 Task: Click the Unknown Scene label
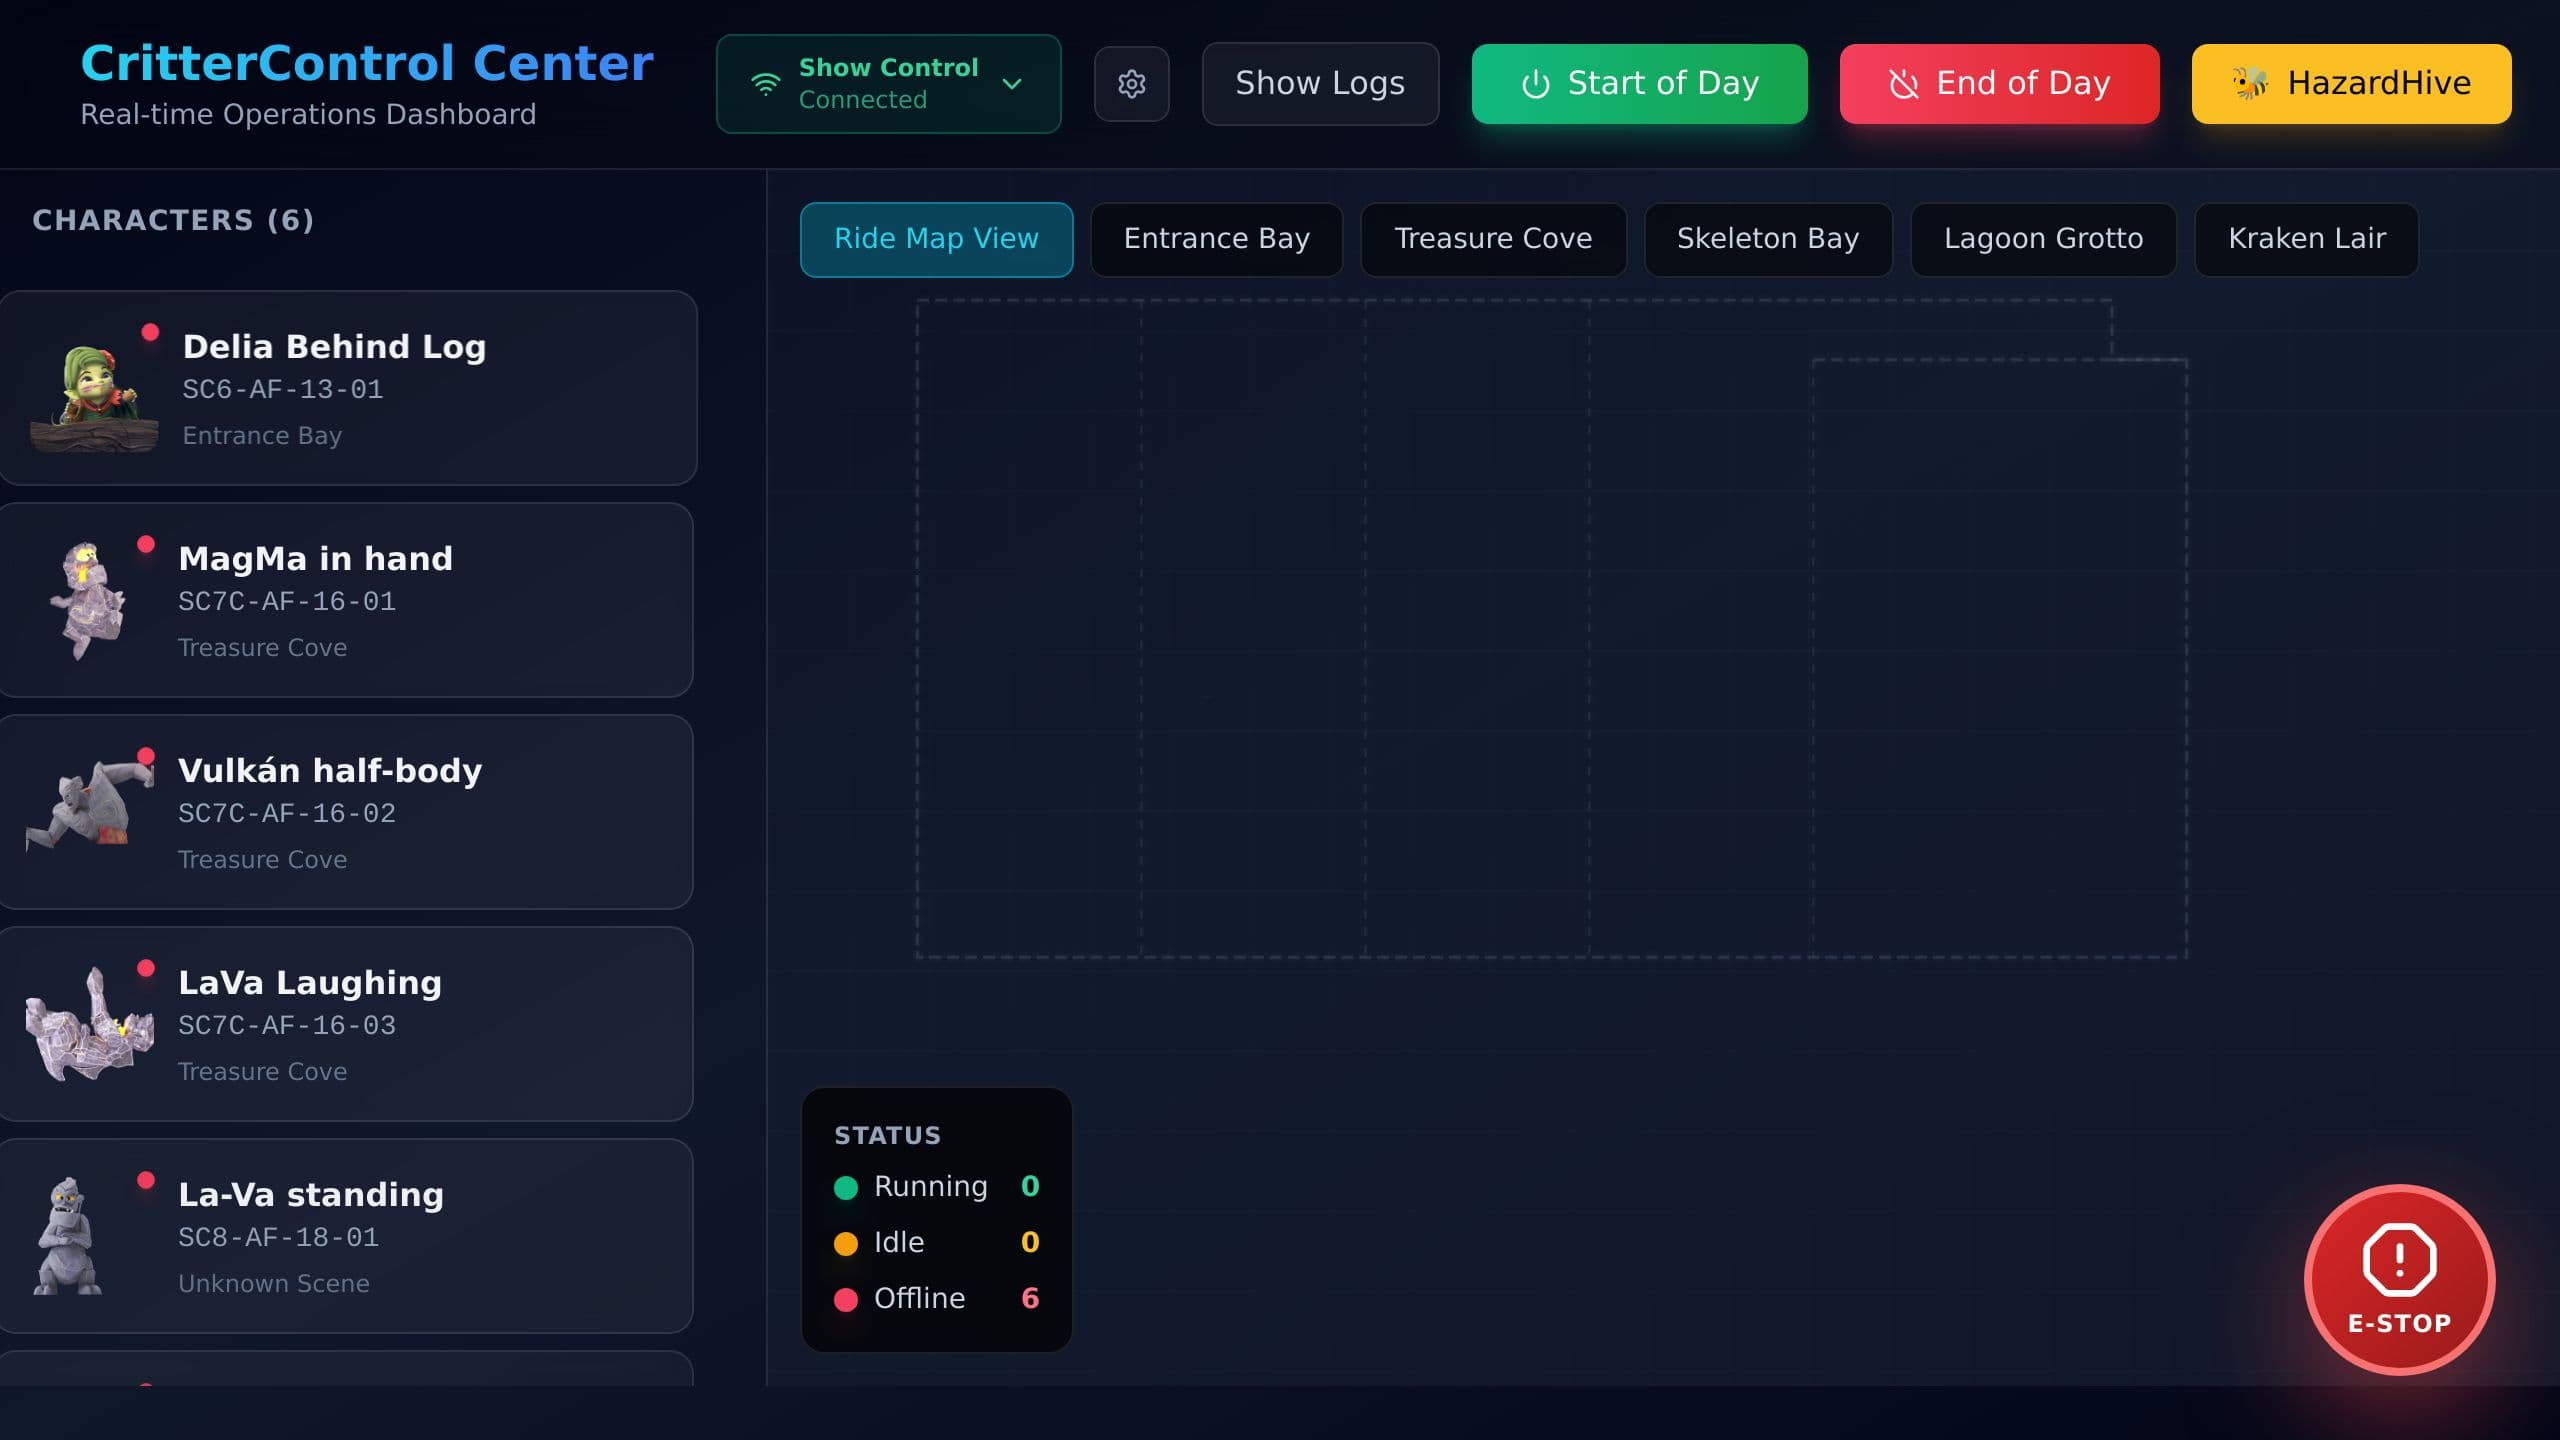pyautogui.click(x=274, y=1283)
